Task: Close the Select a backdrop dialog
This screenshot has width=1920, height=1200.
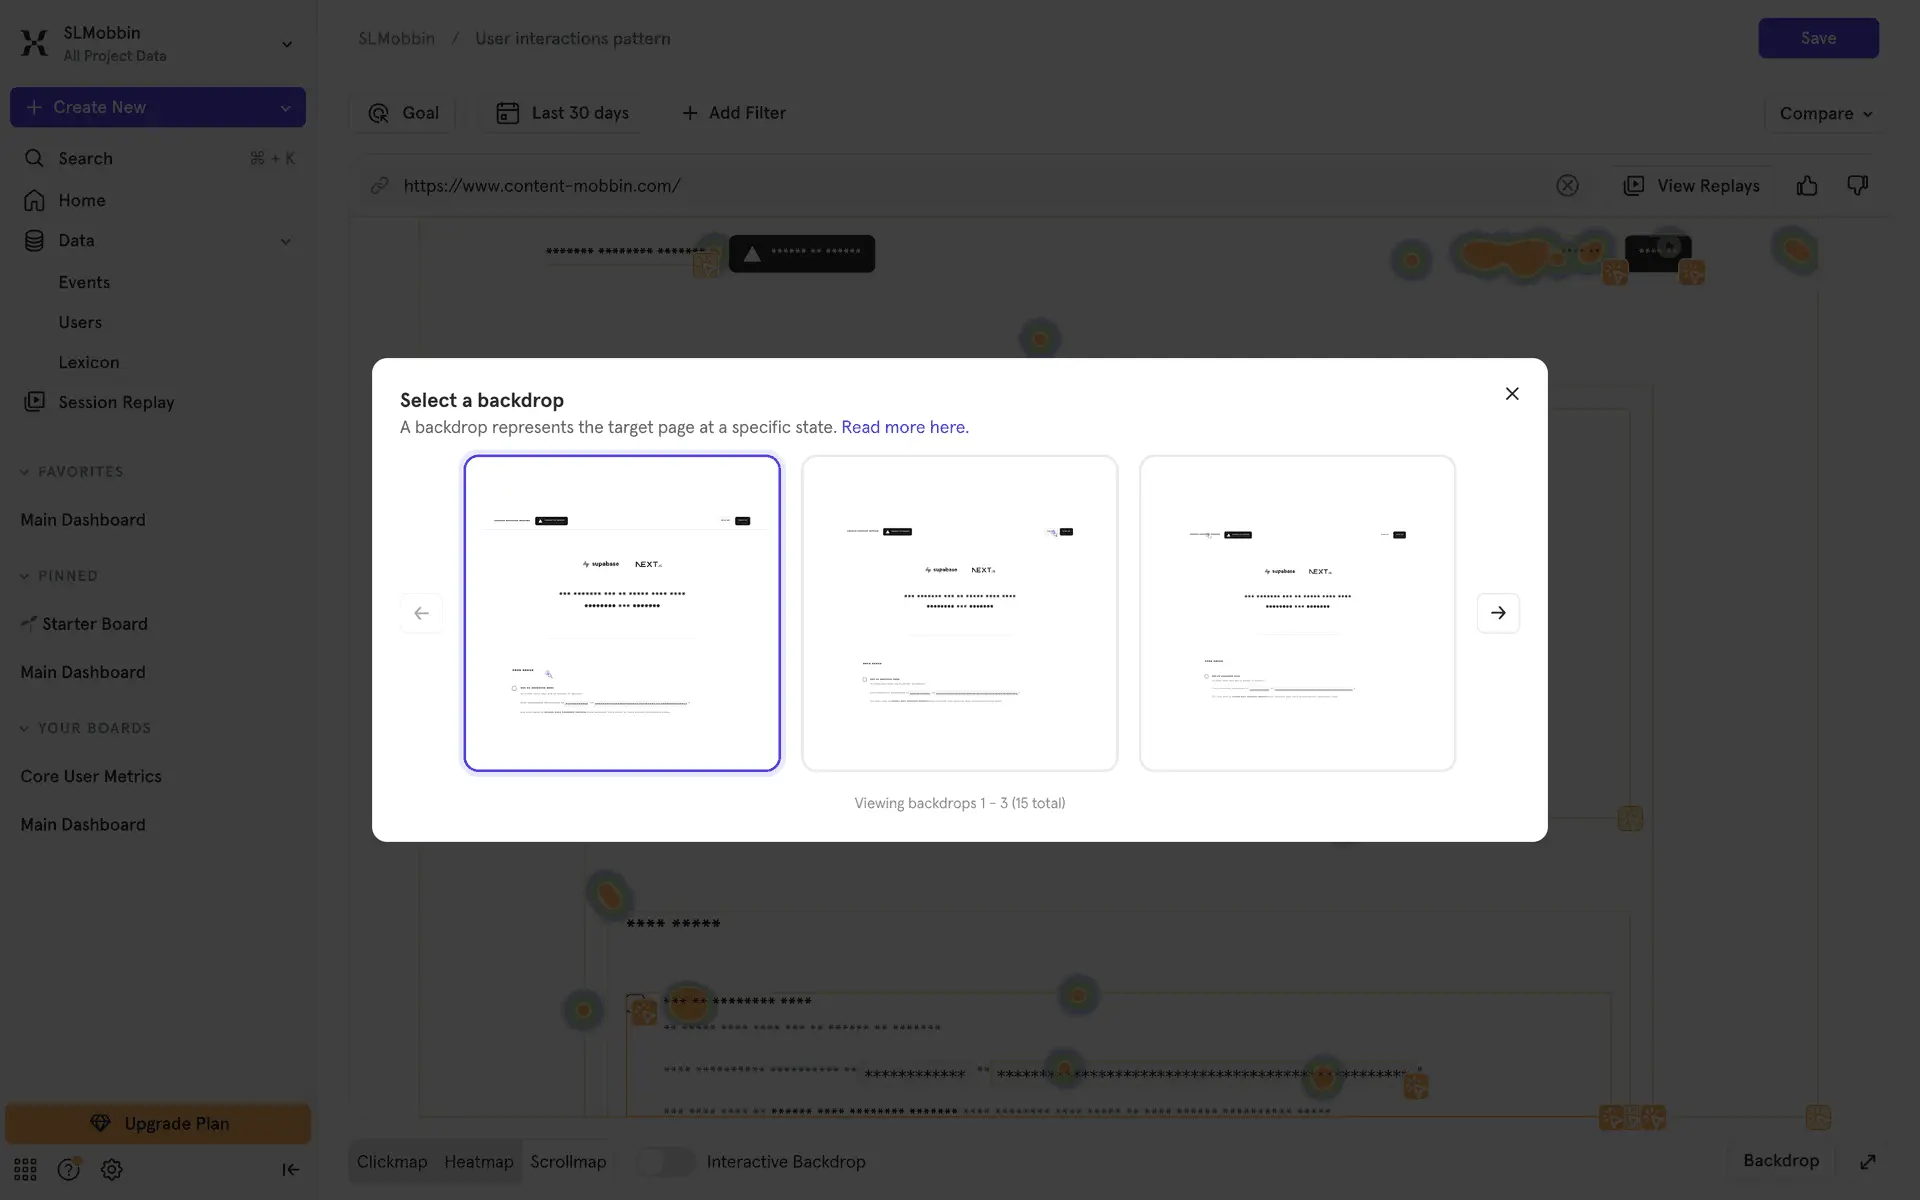Action: [1512, 394]
